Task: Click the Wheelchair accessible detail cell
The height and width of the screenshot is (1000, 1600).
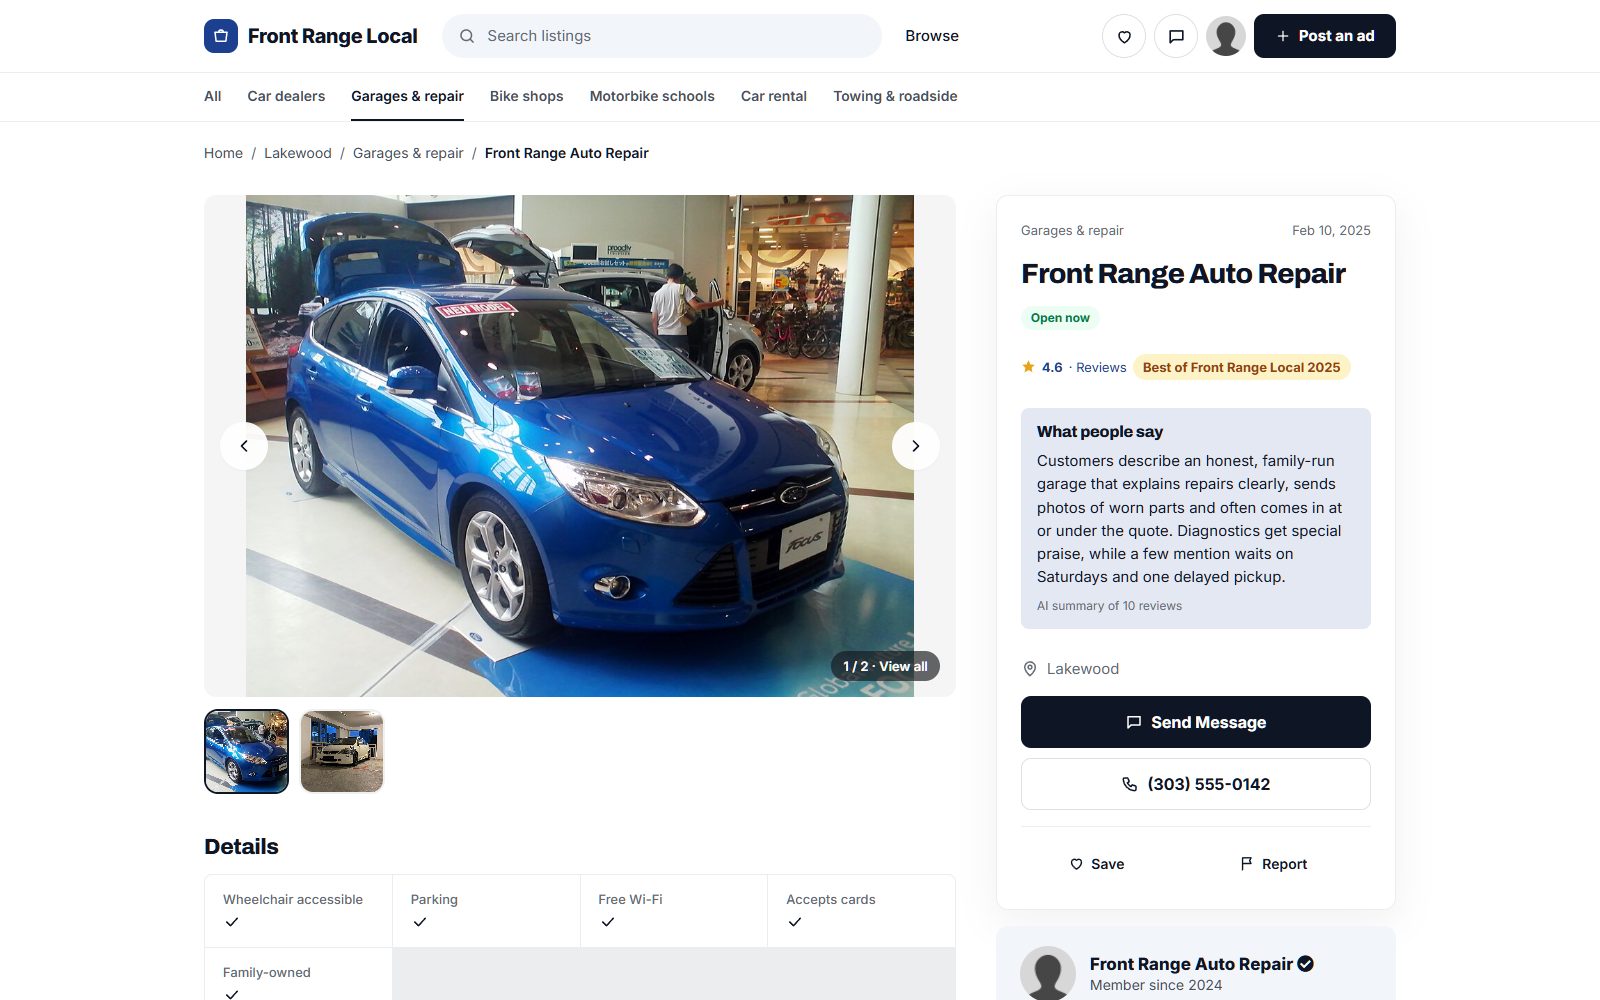Action: point(298,911)
